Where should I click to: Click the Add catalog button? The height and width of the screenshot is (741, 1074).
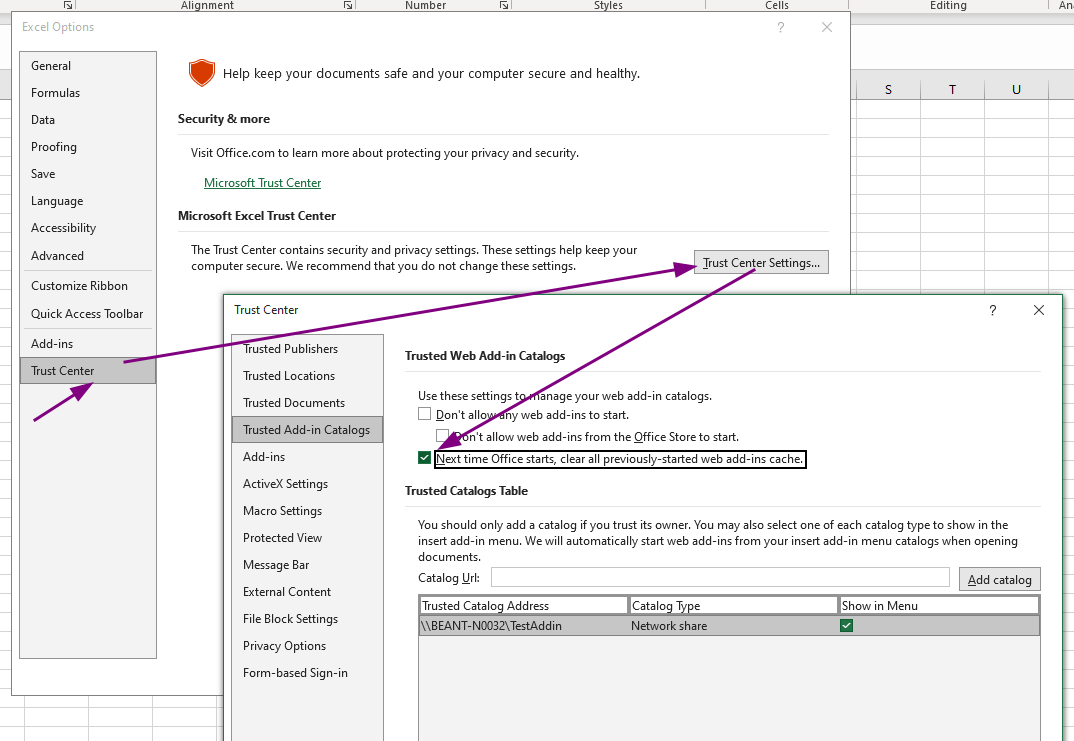tap(999, 580)
